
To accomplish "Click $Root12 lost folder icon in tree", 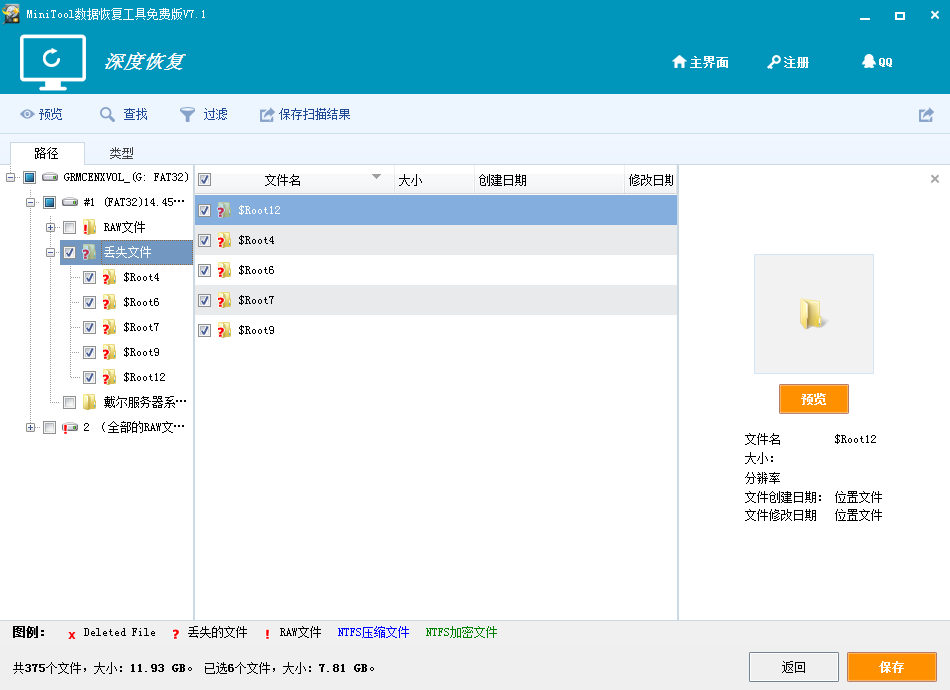I will [x=109, y=377].
